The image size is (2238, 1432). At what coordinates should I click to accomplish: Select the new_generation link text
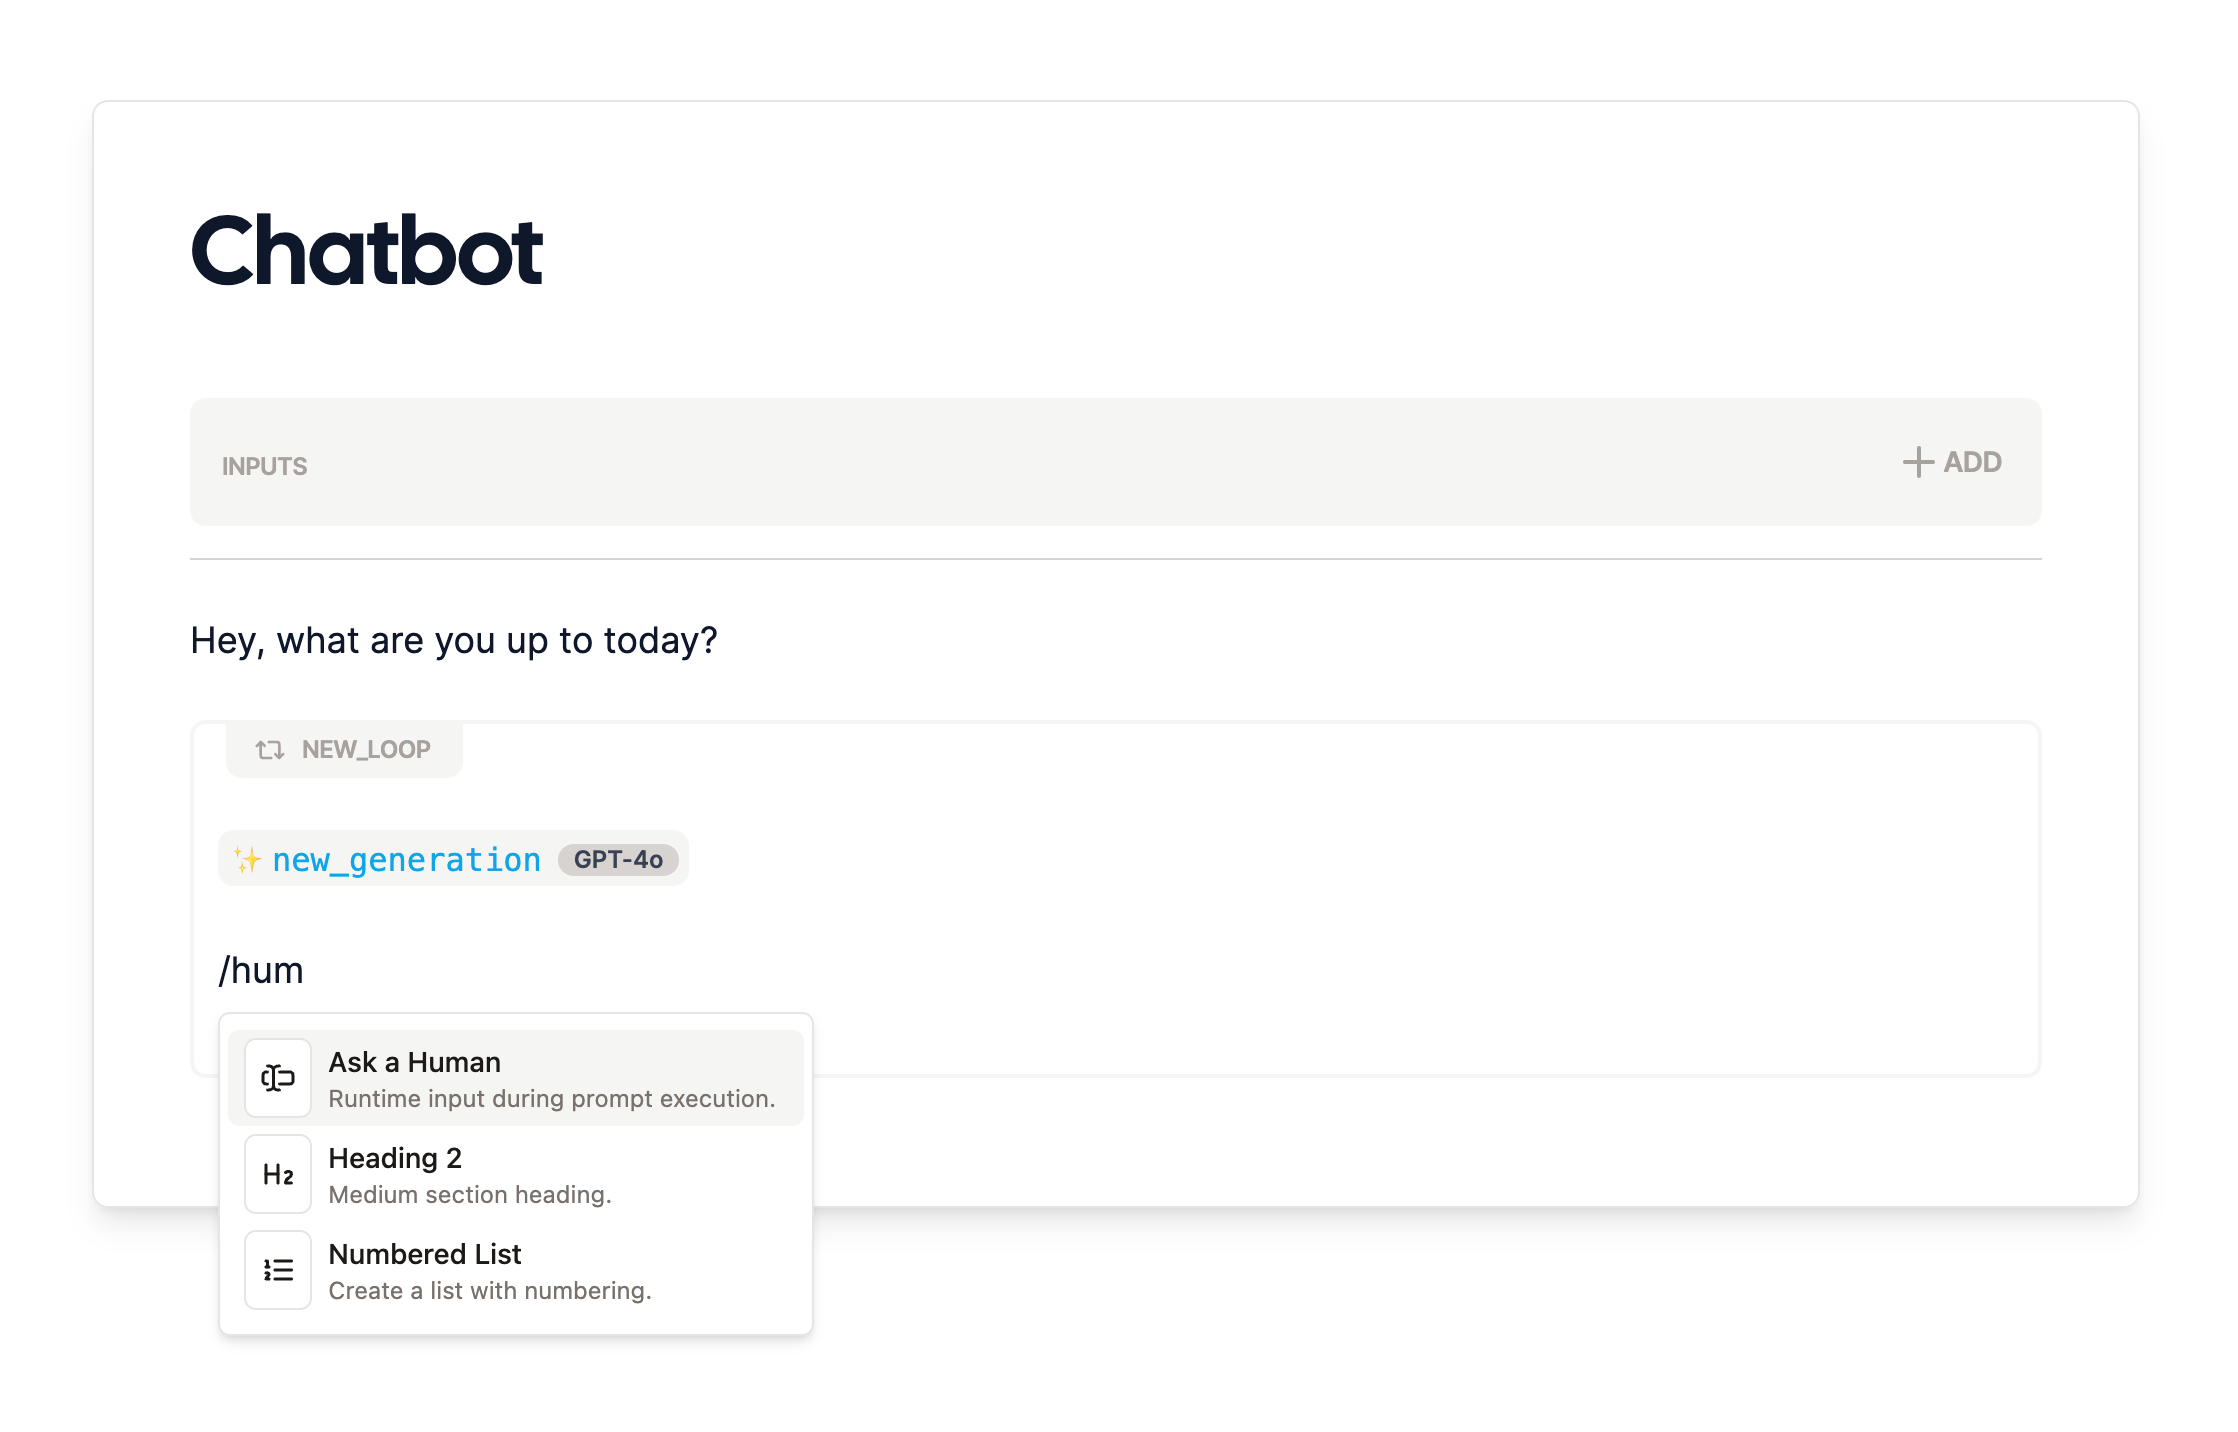[405, 858]
